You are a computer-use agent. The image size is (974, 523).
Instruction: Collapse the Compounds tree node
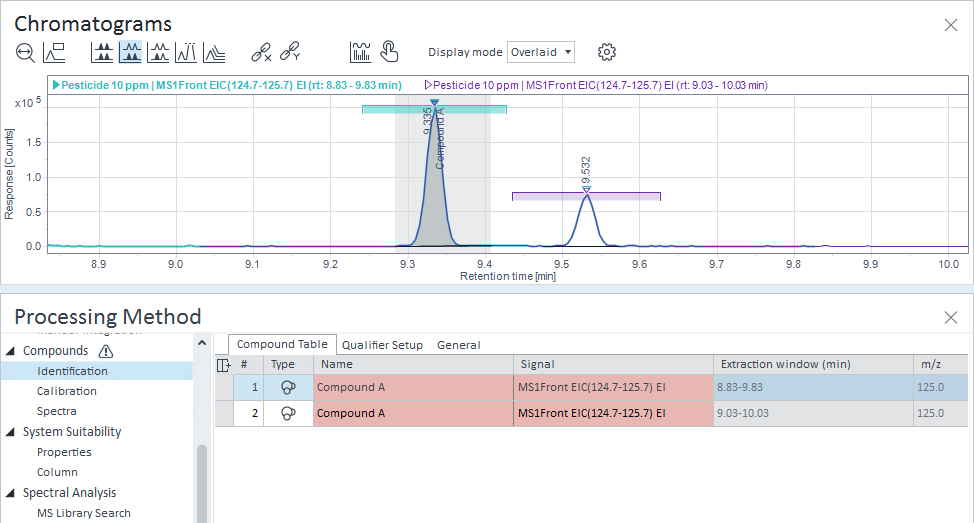coord(10,351)
